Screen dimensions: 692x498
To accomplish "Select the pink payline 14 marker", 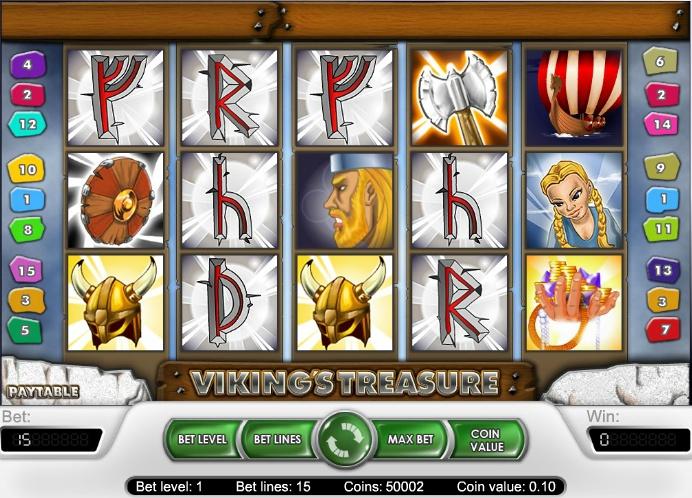I will (x=661, y=124).
